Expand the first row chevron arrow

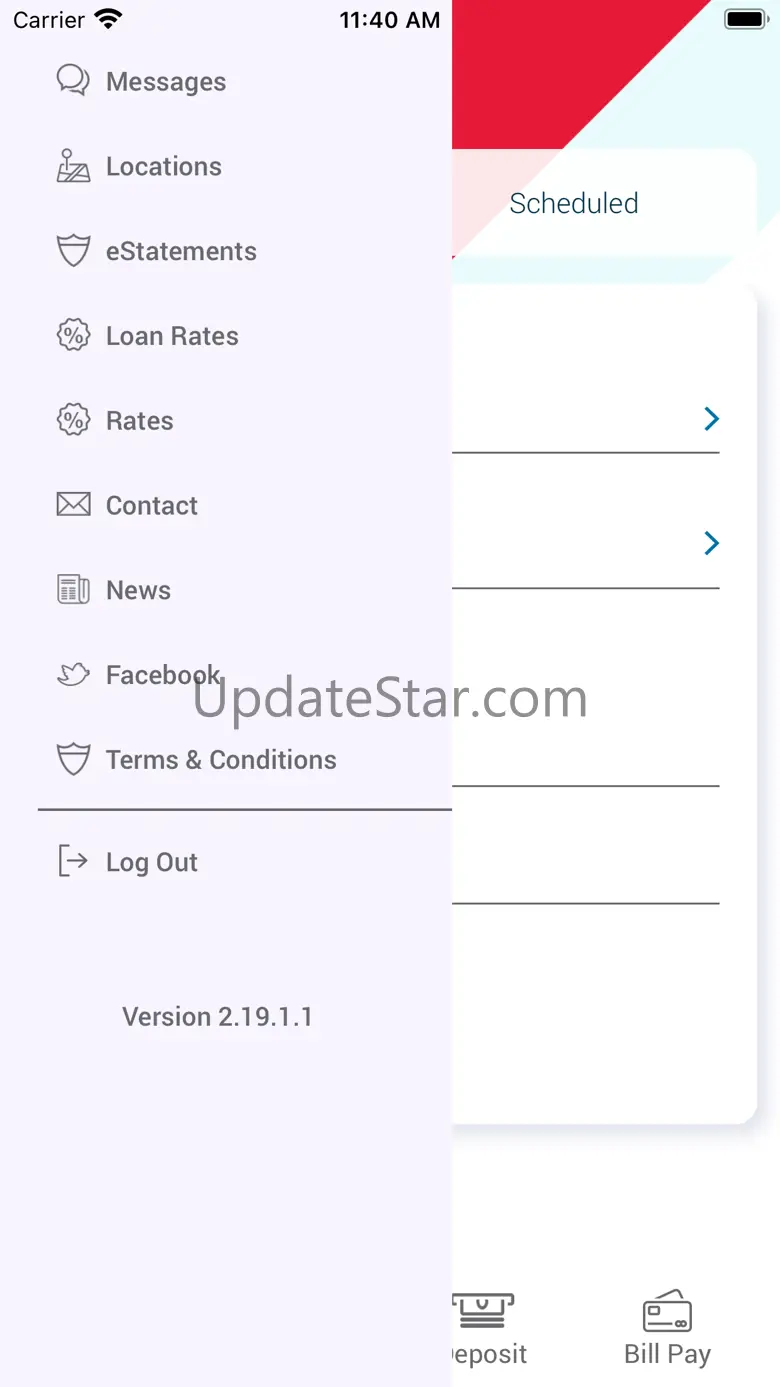point(711,419)
